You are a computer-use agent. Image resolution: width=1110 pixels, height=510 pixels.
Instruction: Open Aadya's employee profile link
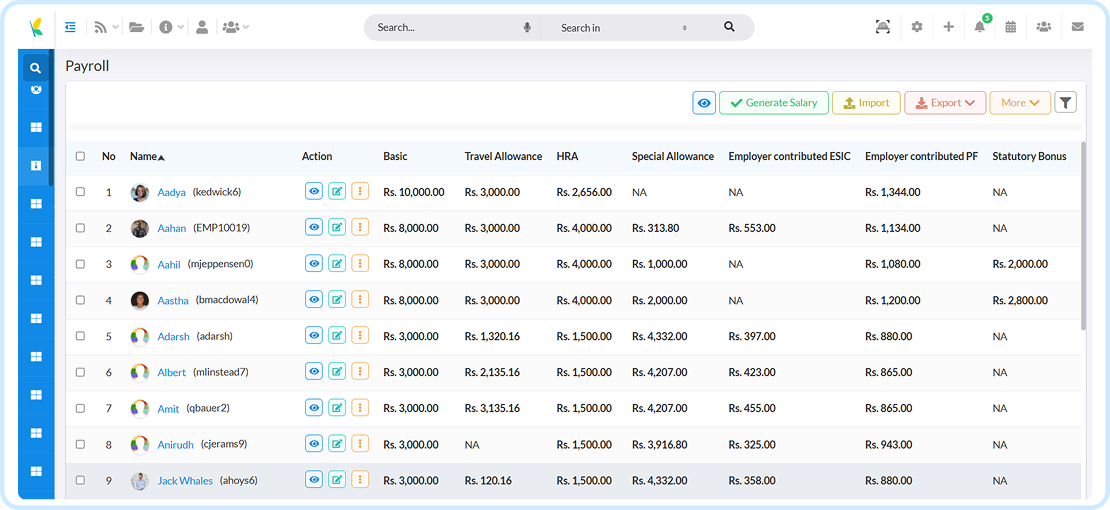click(171, 192)
